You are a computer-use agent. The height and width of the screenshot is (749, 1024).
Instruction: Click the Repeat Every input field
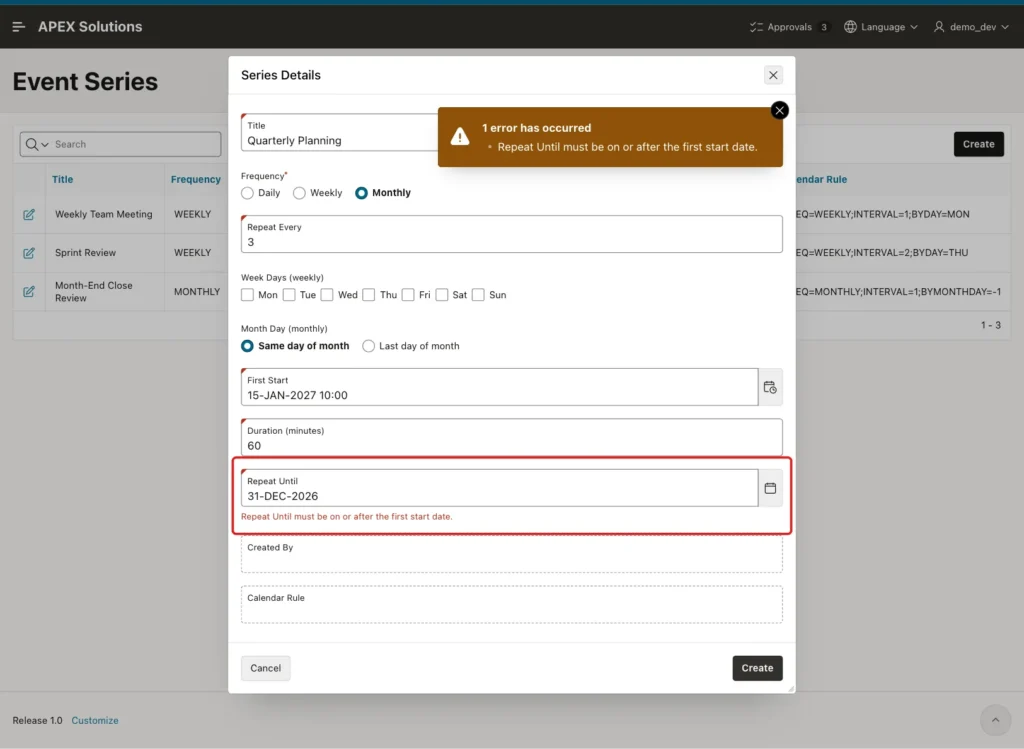pos(512,234)
